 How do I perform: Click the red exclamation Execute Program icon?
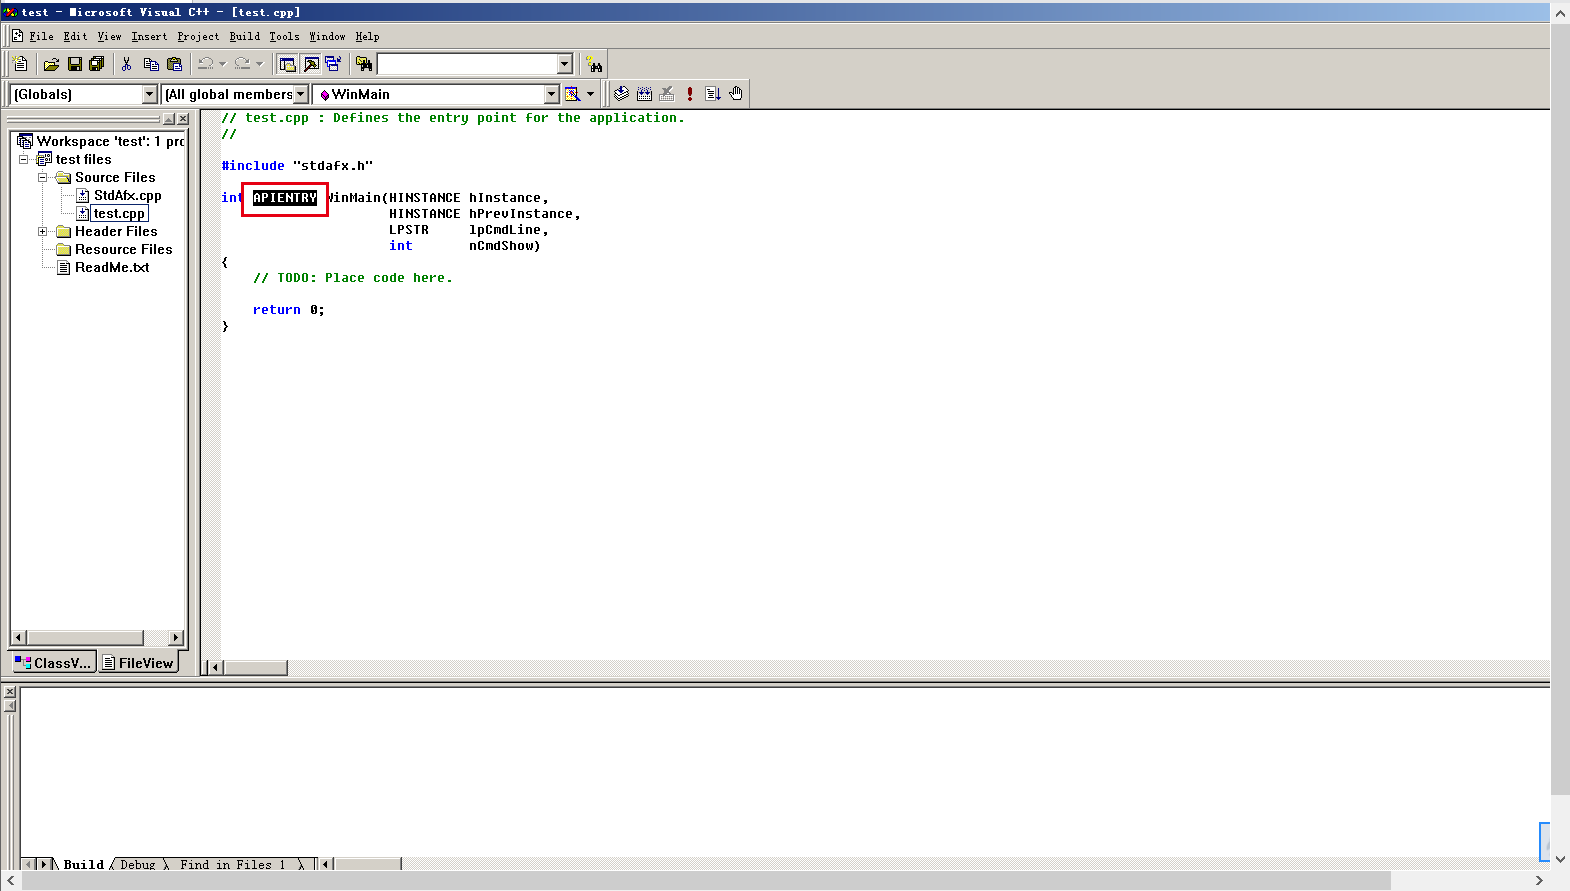(690, 94)
